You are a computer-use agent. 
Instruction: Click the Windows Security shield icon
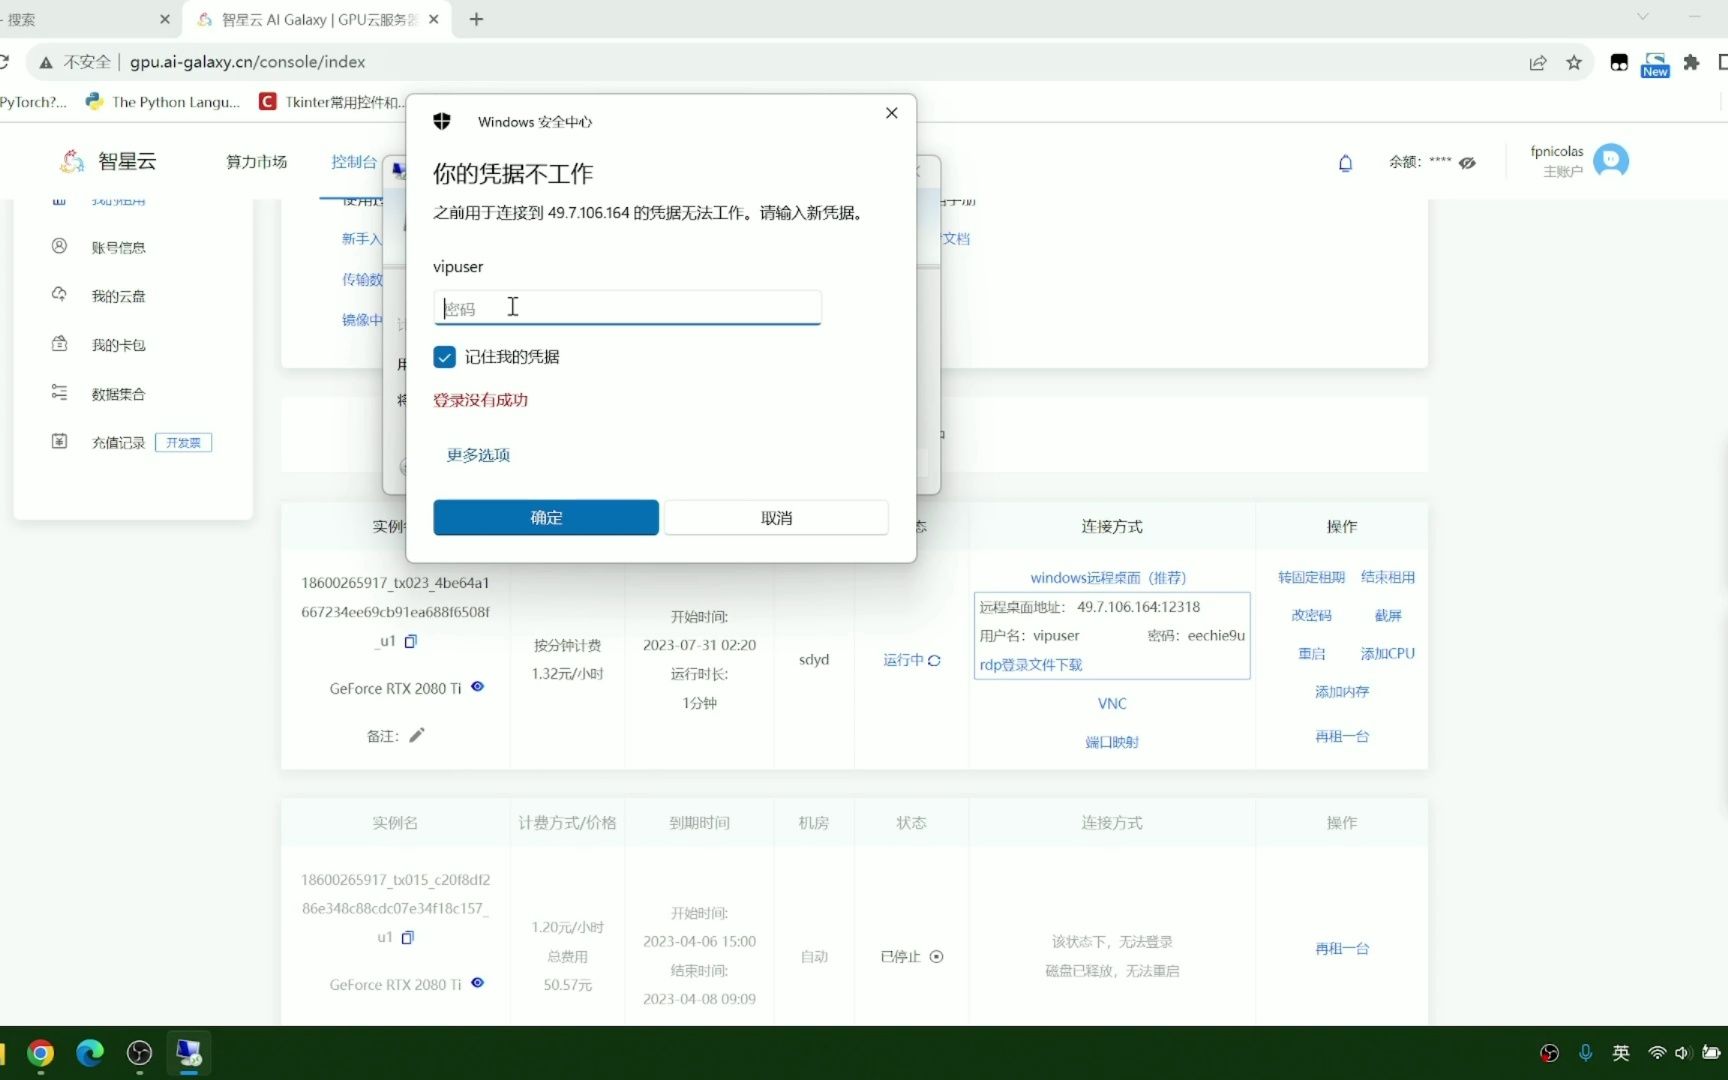click(442, 121)
